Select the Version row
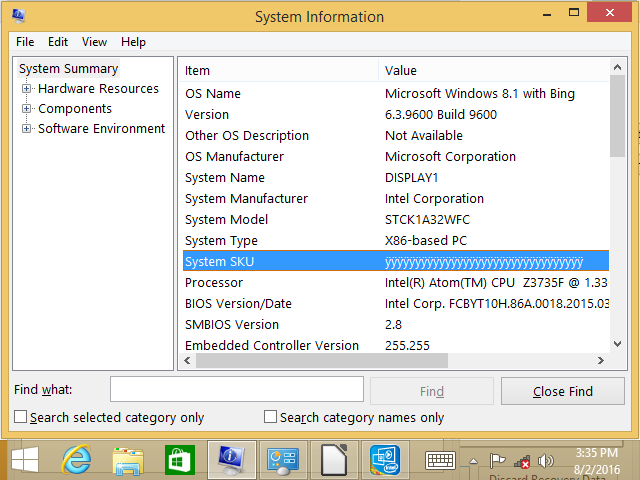Viewport: 640px width, 480px height. 396,115
